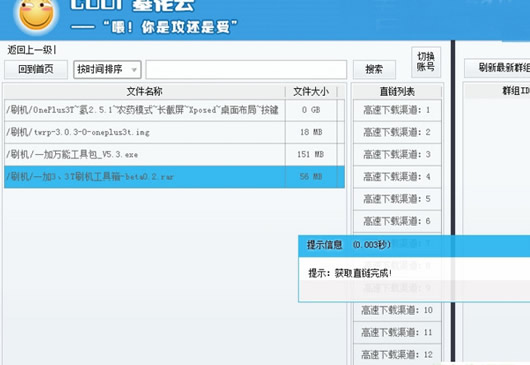Select the highlighted 一加3、3T刷机工具箱 rar file

(x=174, y=177)
